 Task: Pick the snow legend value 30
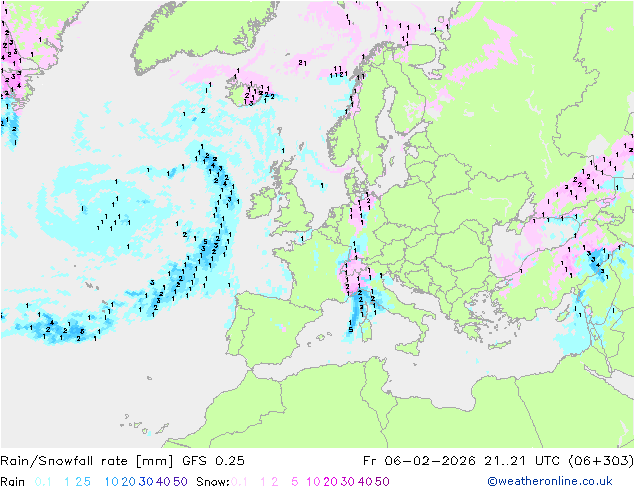pos(347,482)
